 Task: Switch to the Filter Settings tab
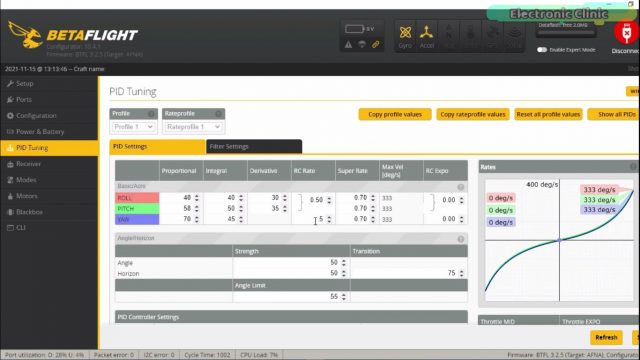254,147
